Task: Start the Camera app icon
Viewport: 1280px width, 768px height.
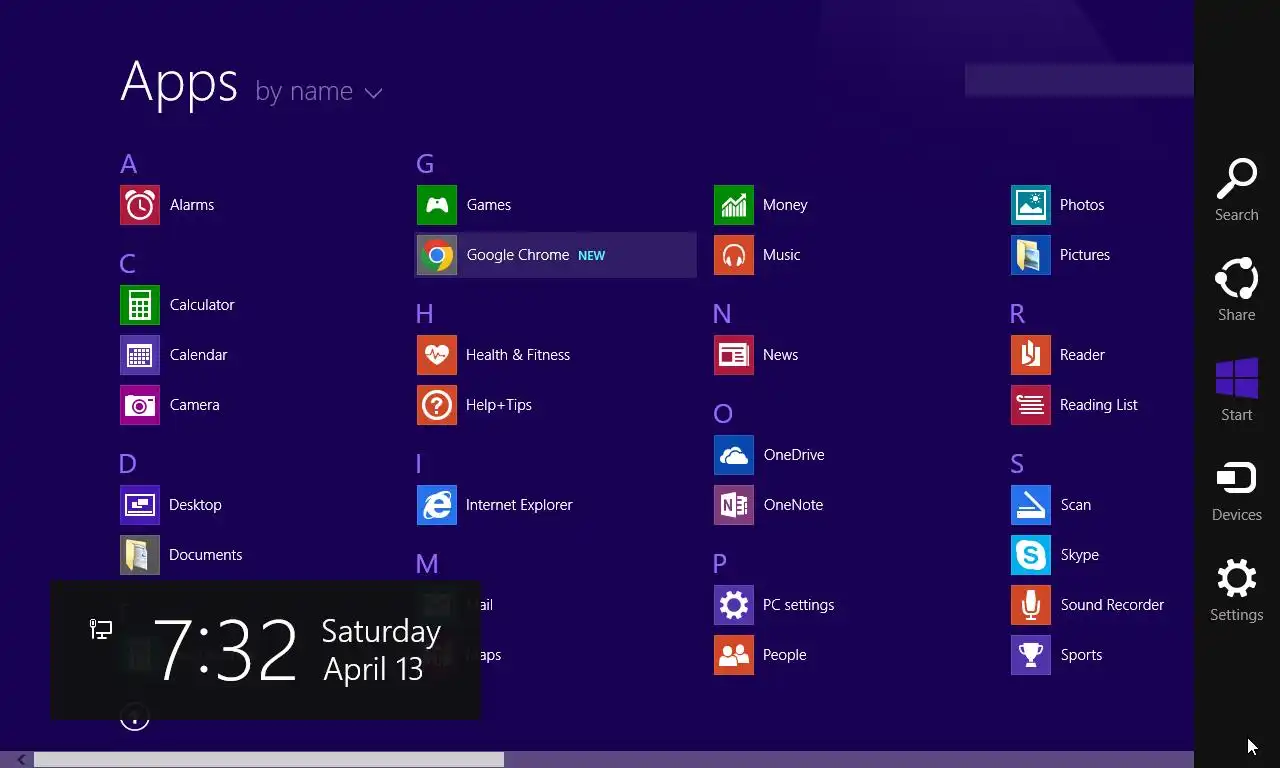Action: click(x=140, y=405)
